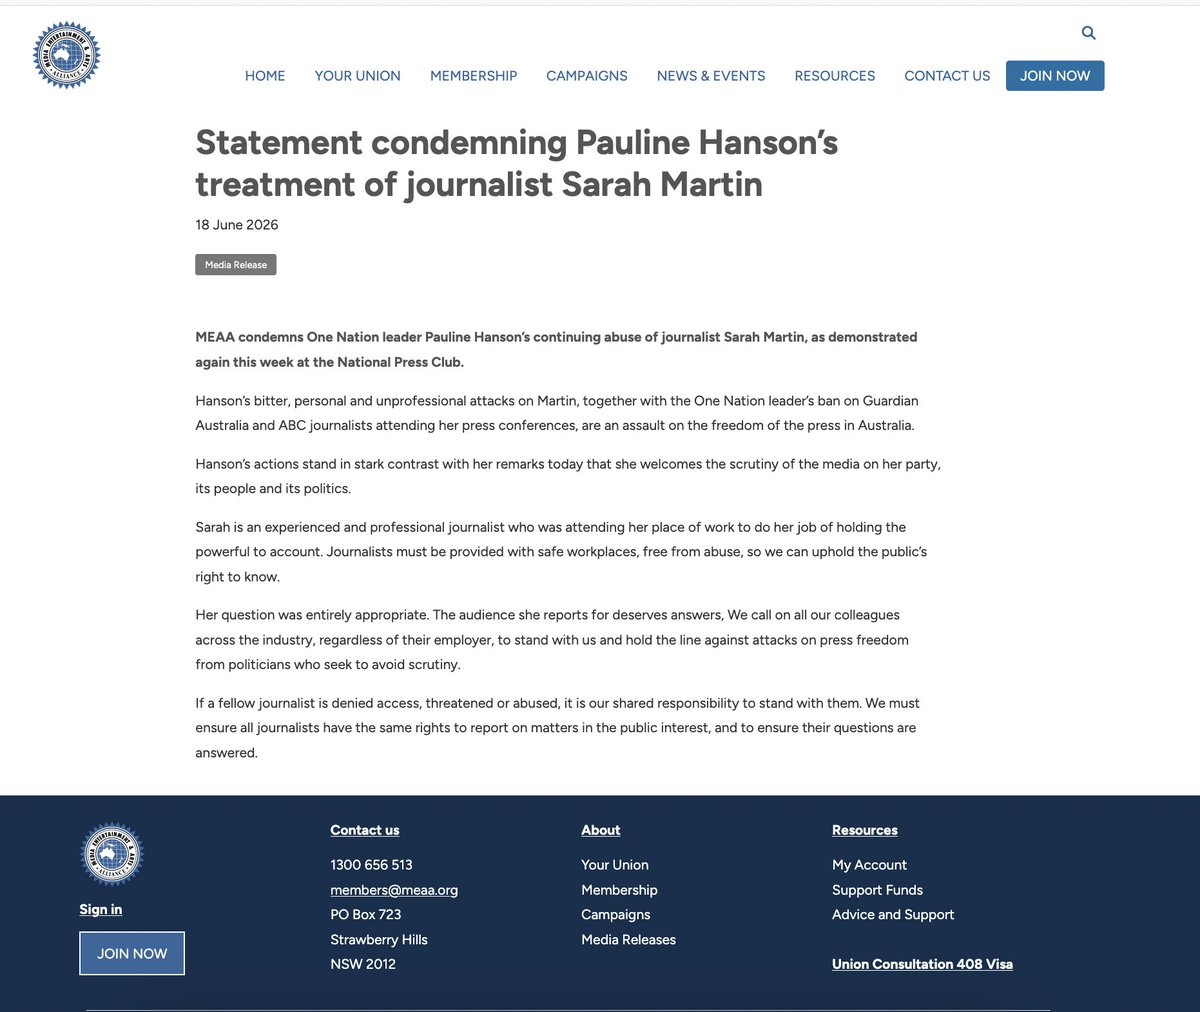Open the Media Releases footer link
The image size is (1200, 1012).
(629, 940)
